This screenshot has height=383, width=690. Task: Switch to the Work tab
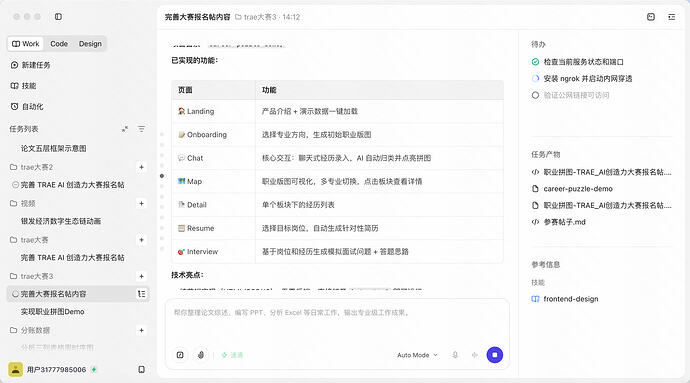tap(26, 44)
